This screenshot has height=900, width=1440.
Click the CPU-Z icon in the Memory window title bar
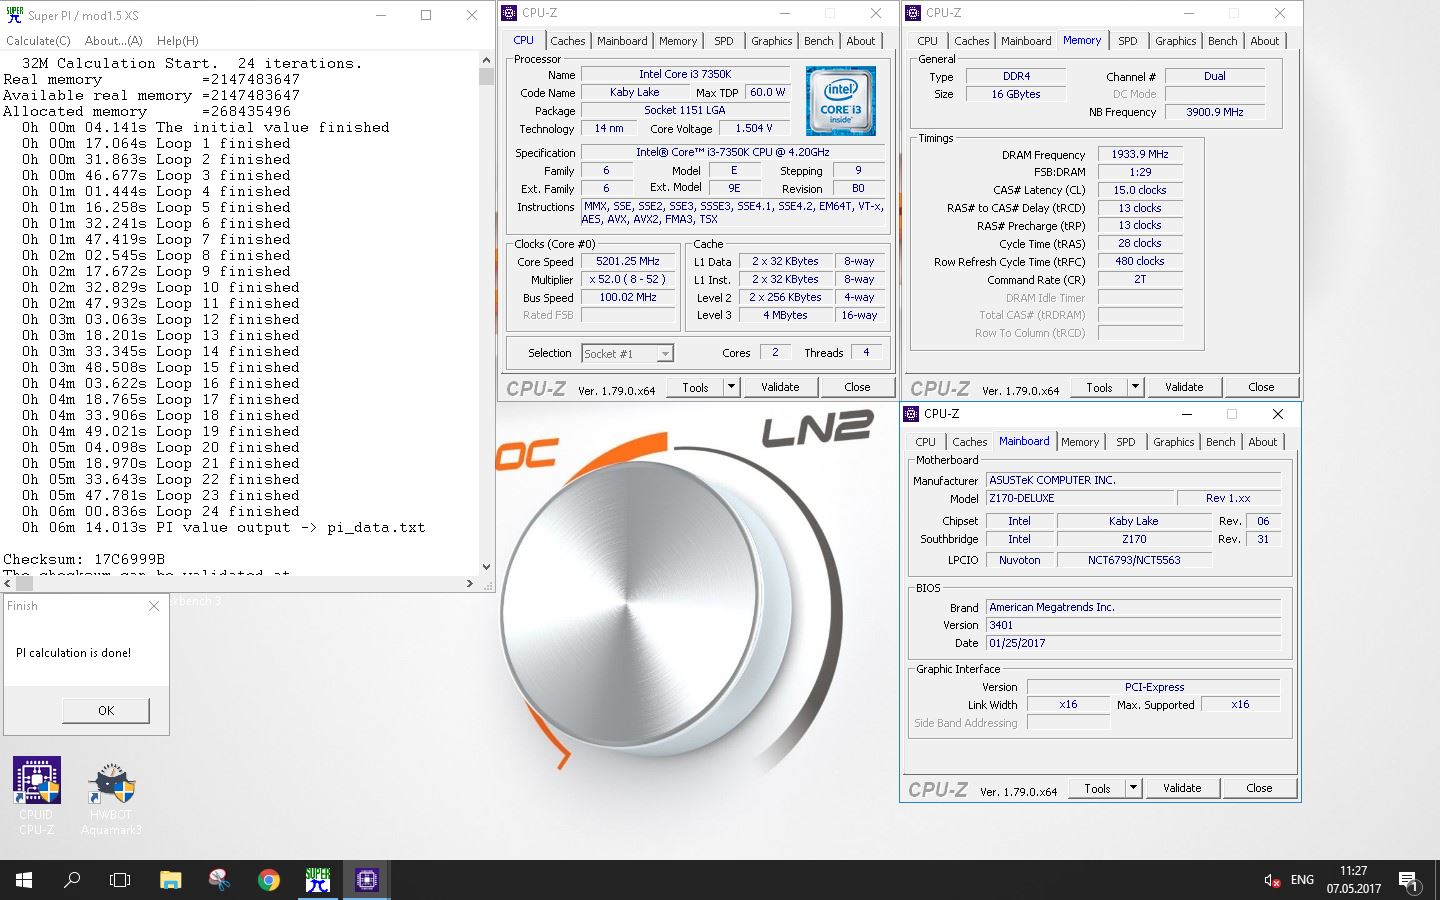912,13
